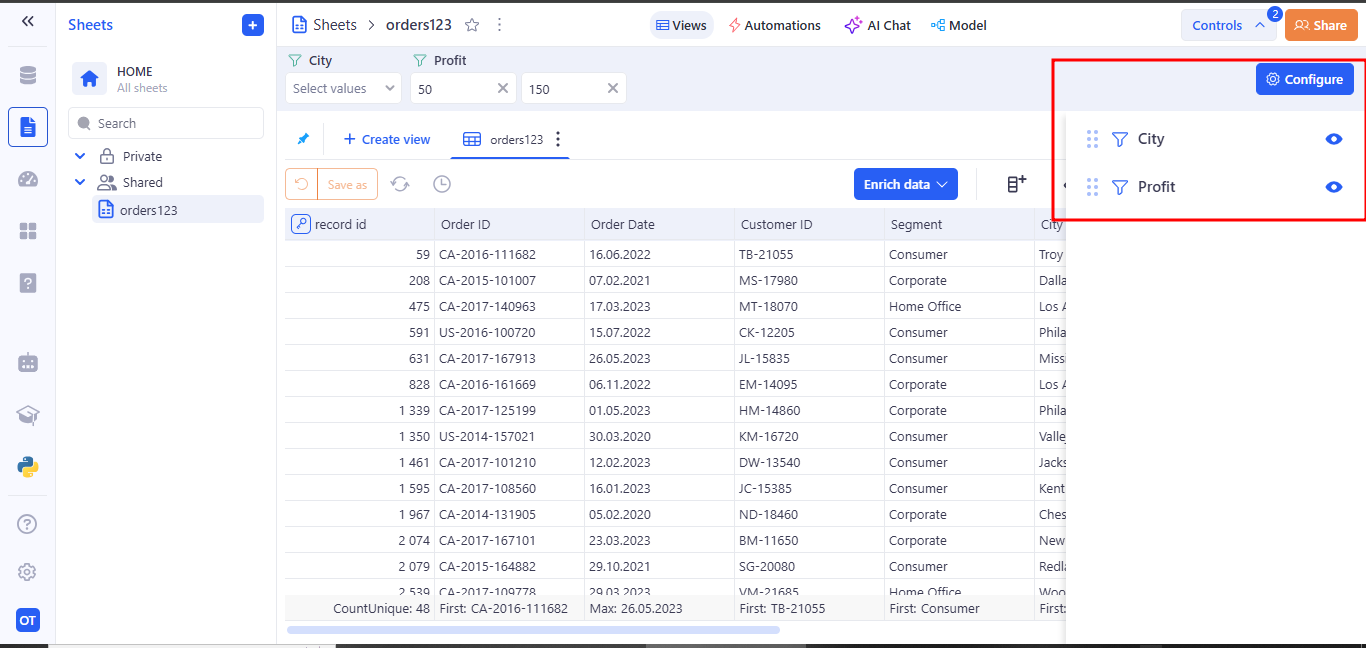This screenshot has width=1366, height=648.
Task: Click the Profit maximum field with 150
Action: (573, 88)
